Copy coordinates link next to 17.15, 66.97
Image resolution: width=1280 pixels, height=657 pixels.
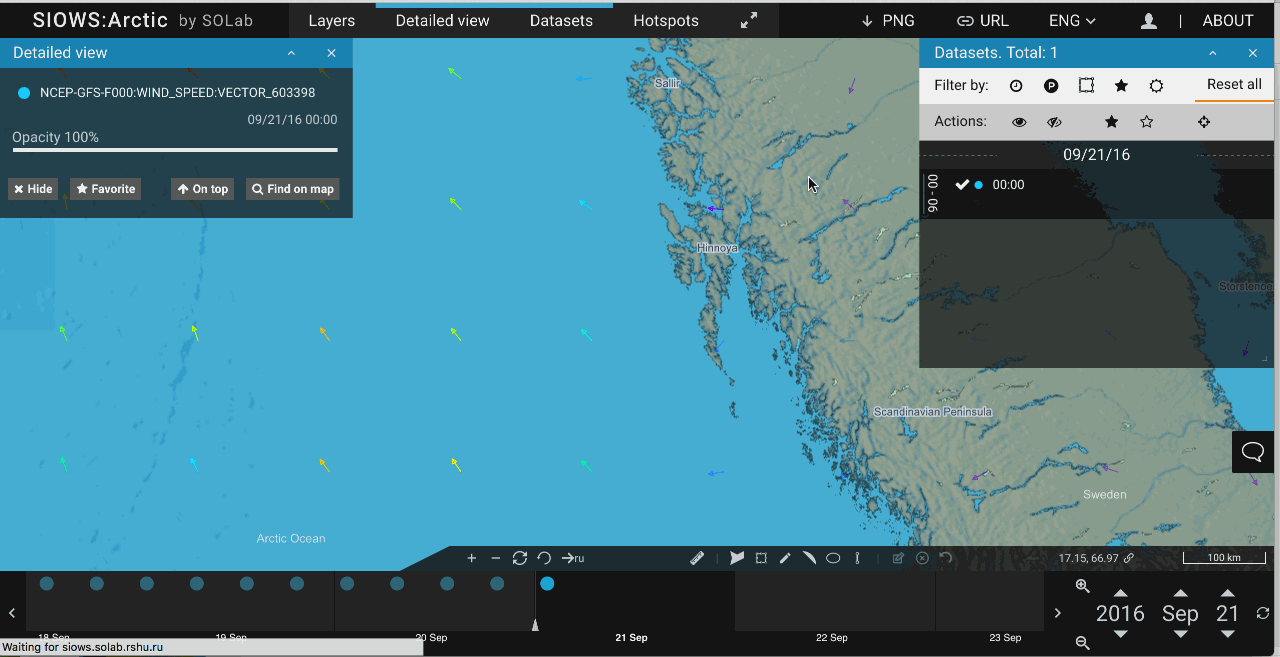pyautogui.click(x=1129, y=558)
